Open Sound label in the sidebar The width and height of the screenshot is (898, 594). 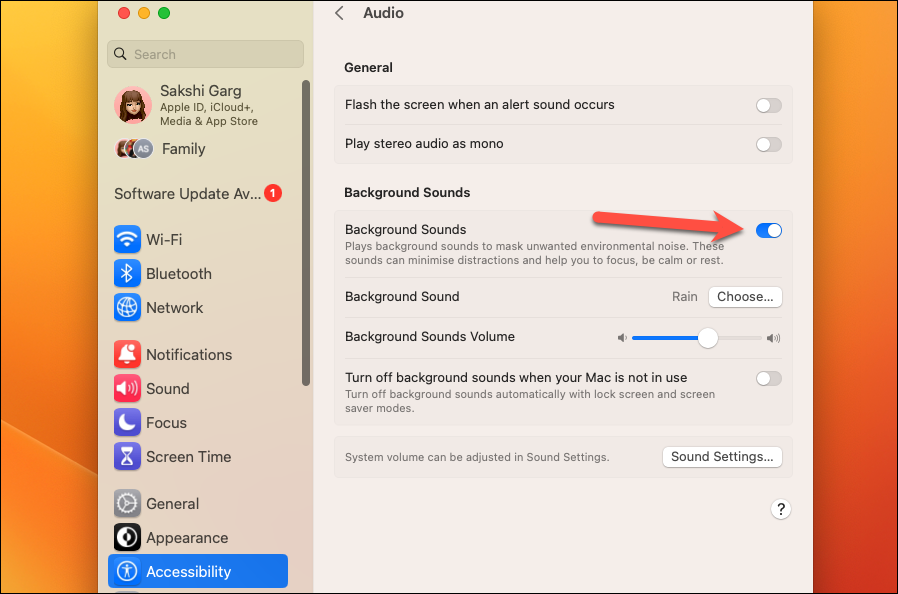point(167,388)
